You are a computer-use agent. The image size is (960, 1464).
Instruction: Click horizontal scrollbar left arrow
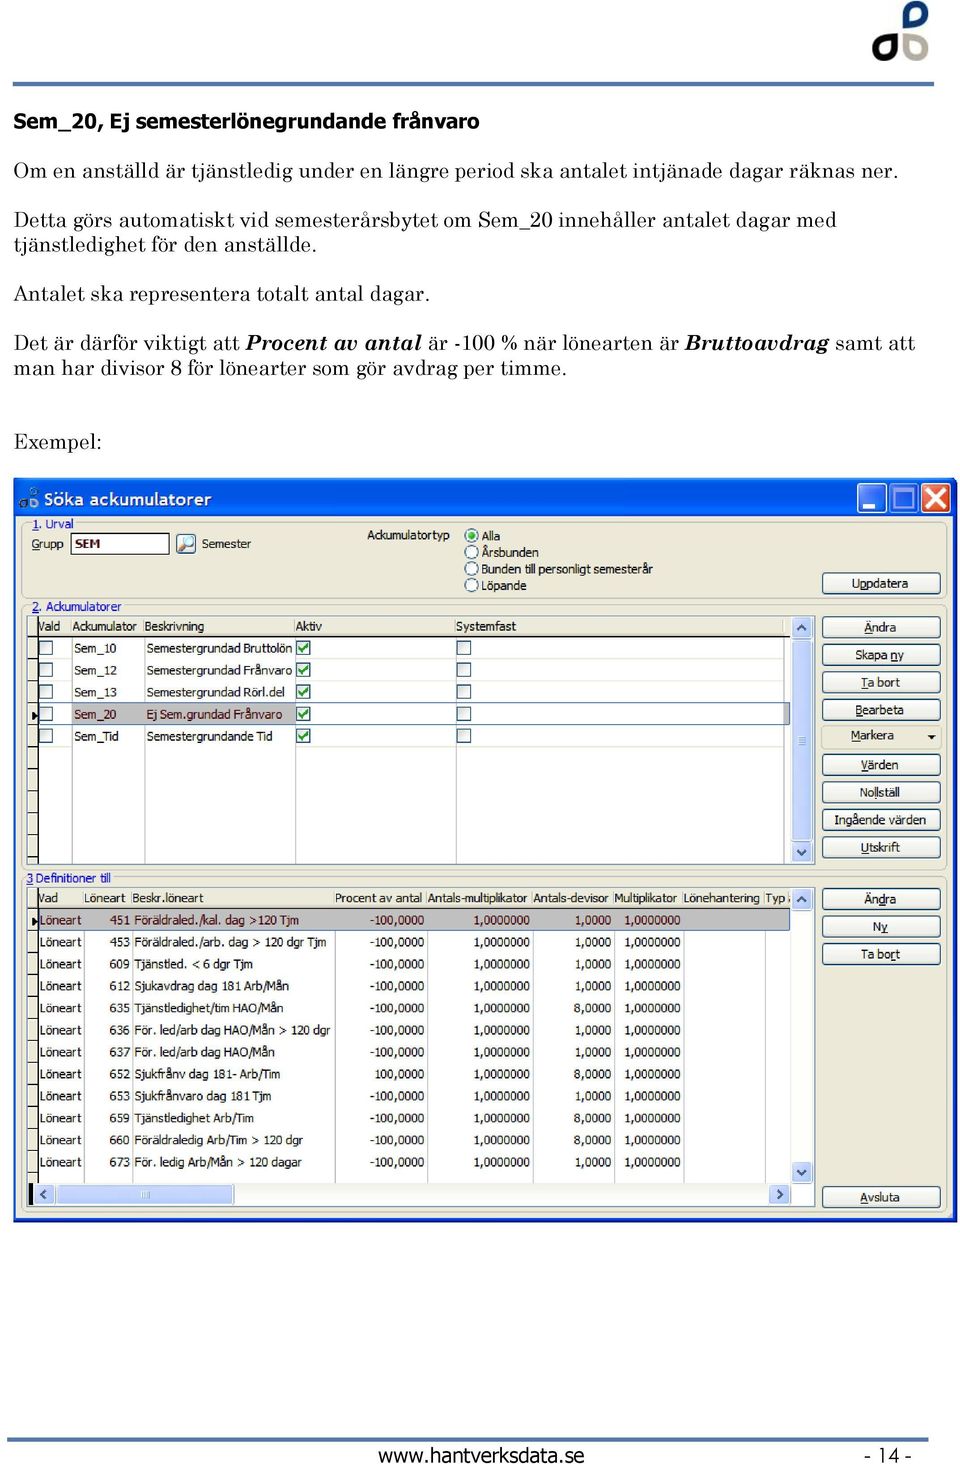[x=43, y=1194]
